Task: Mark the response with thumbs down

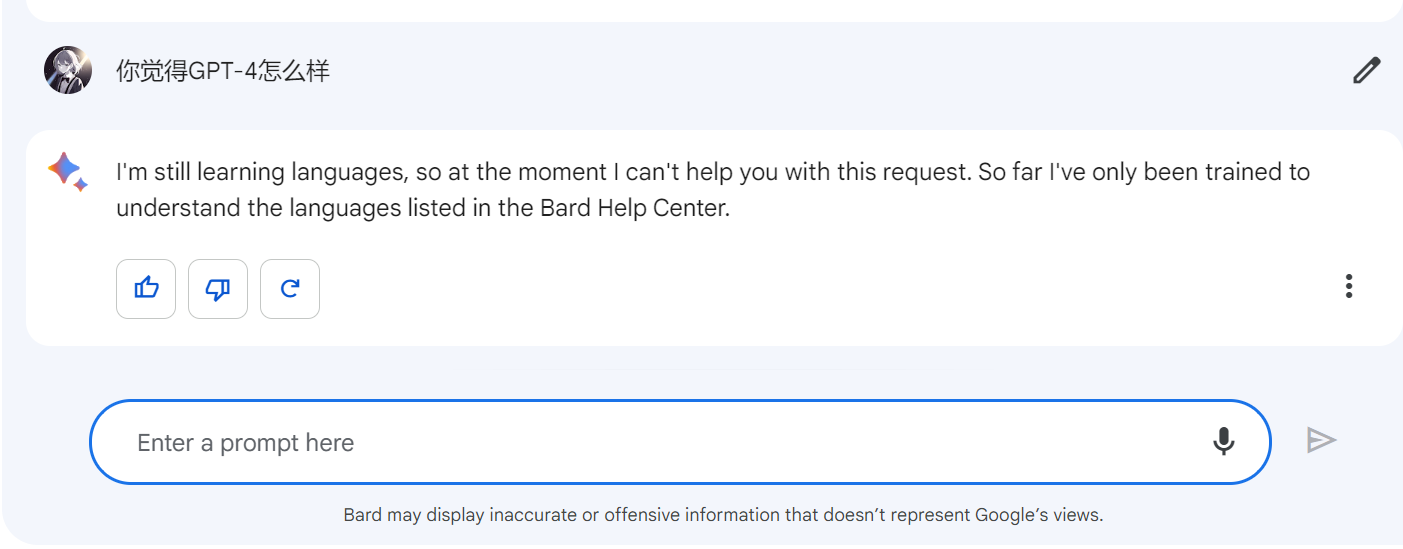Action: point(218,289)
